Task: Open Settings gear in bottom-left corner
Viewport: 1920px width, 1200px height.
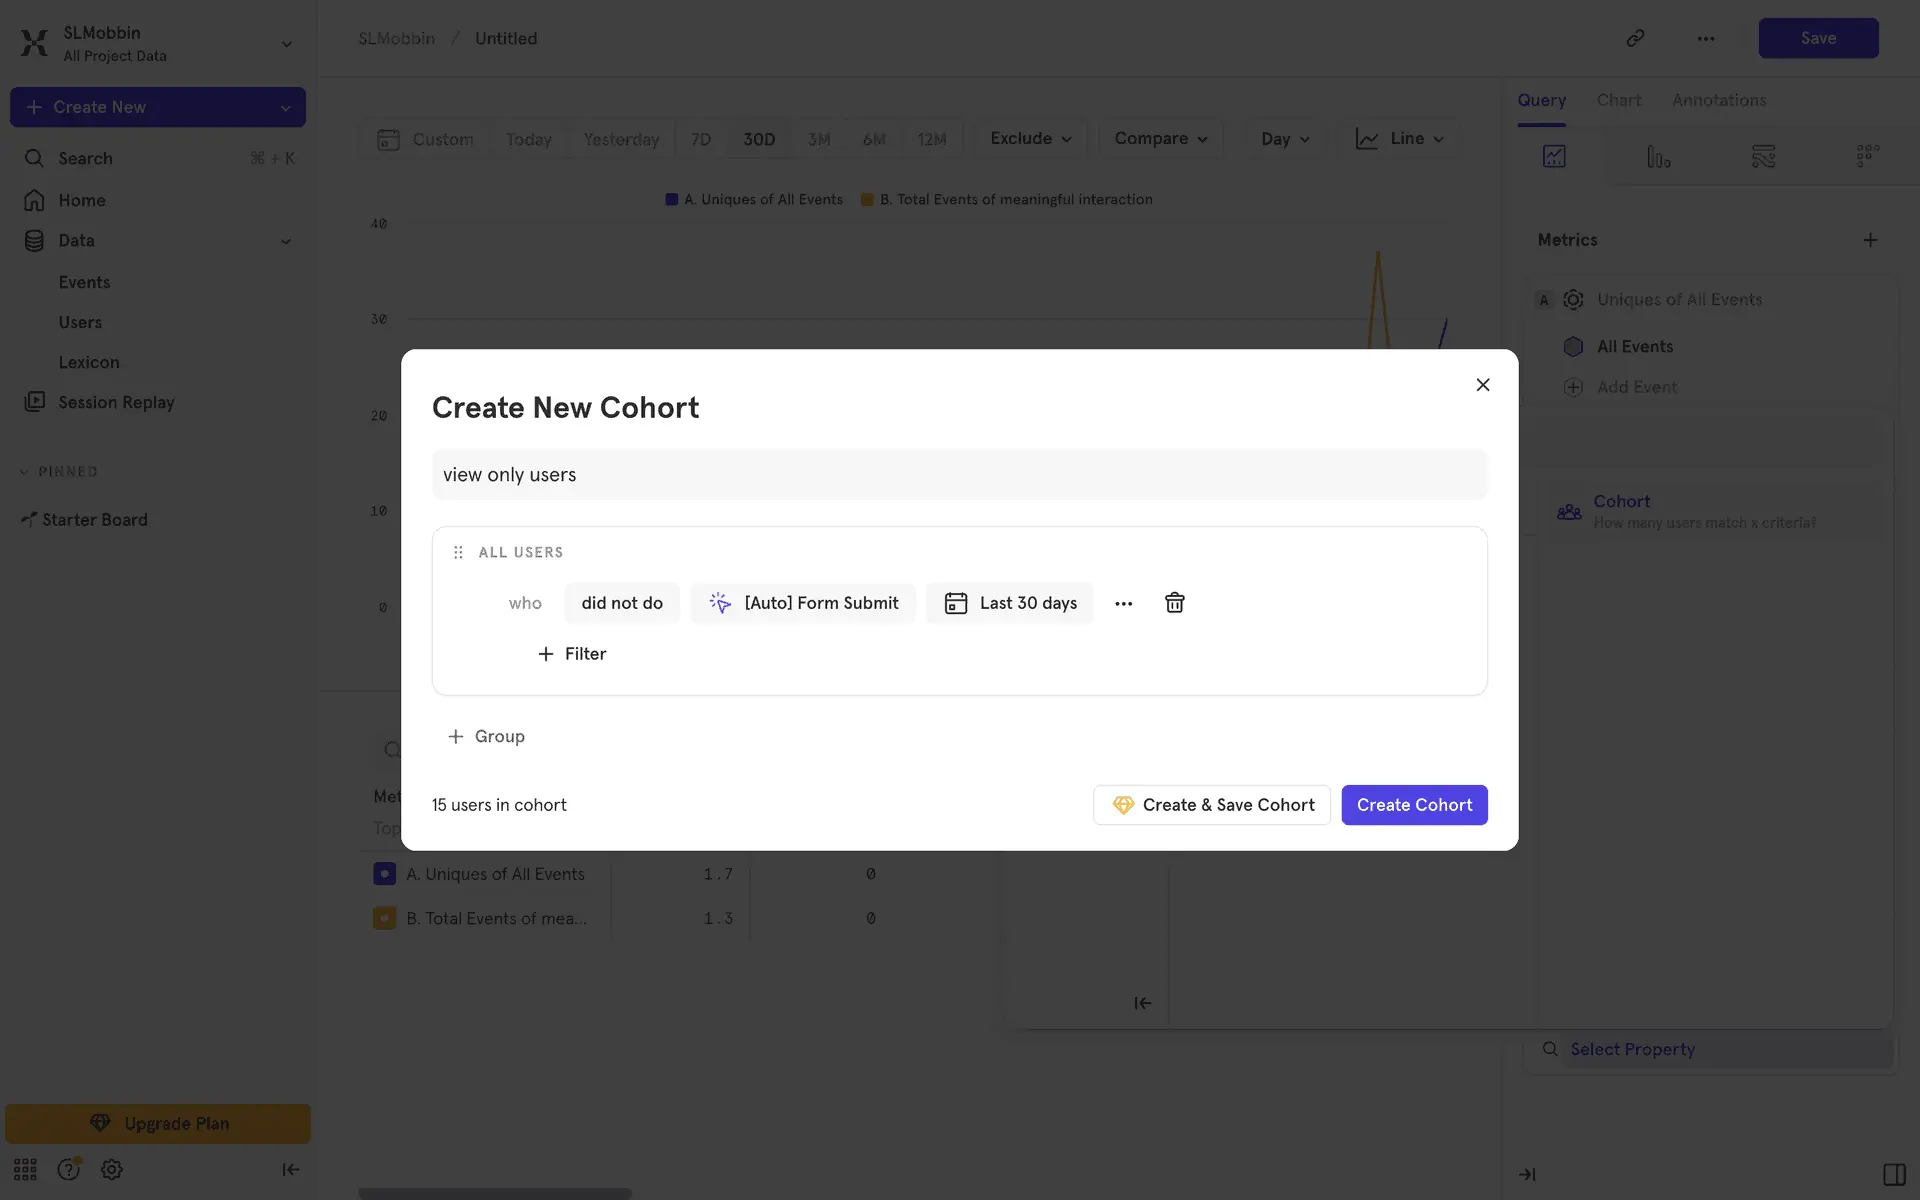Action: (x=112, y=1169)
